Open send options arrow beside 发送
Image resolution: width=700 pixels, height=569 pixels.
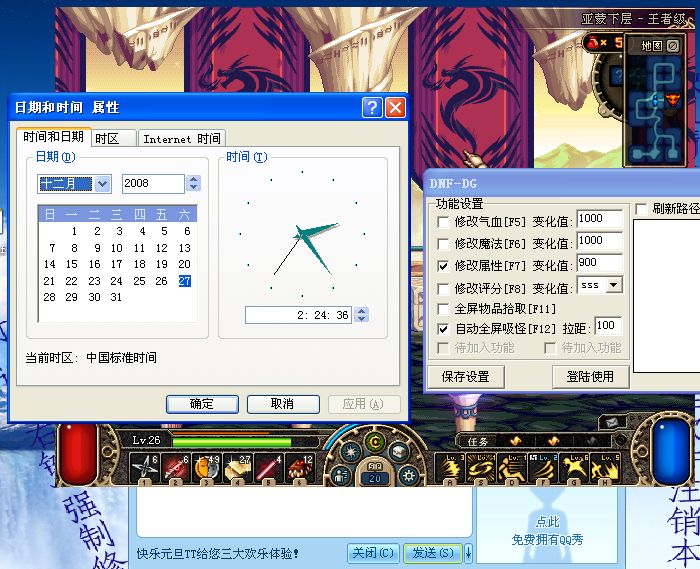click(x=468, y=553)
